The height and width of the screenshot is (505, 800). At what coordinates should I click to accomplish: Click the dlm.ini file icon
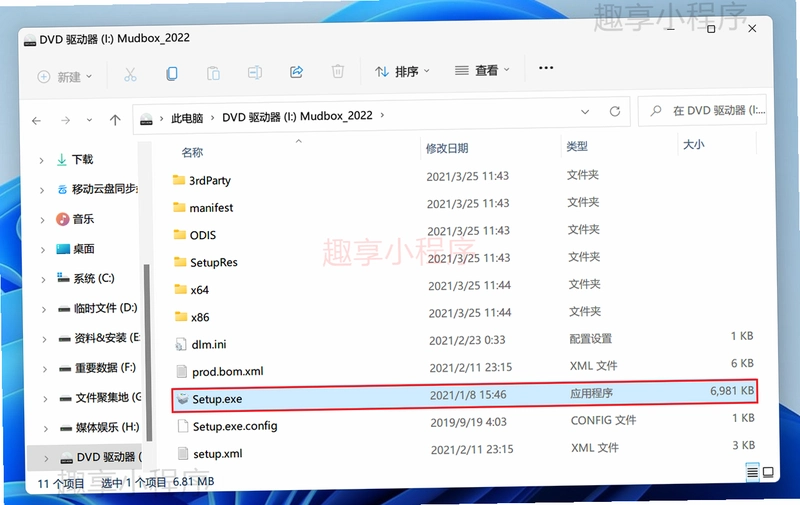181,344
